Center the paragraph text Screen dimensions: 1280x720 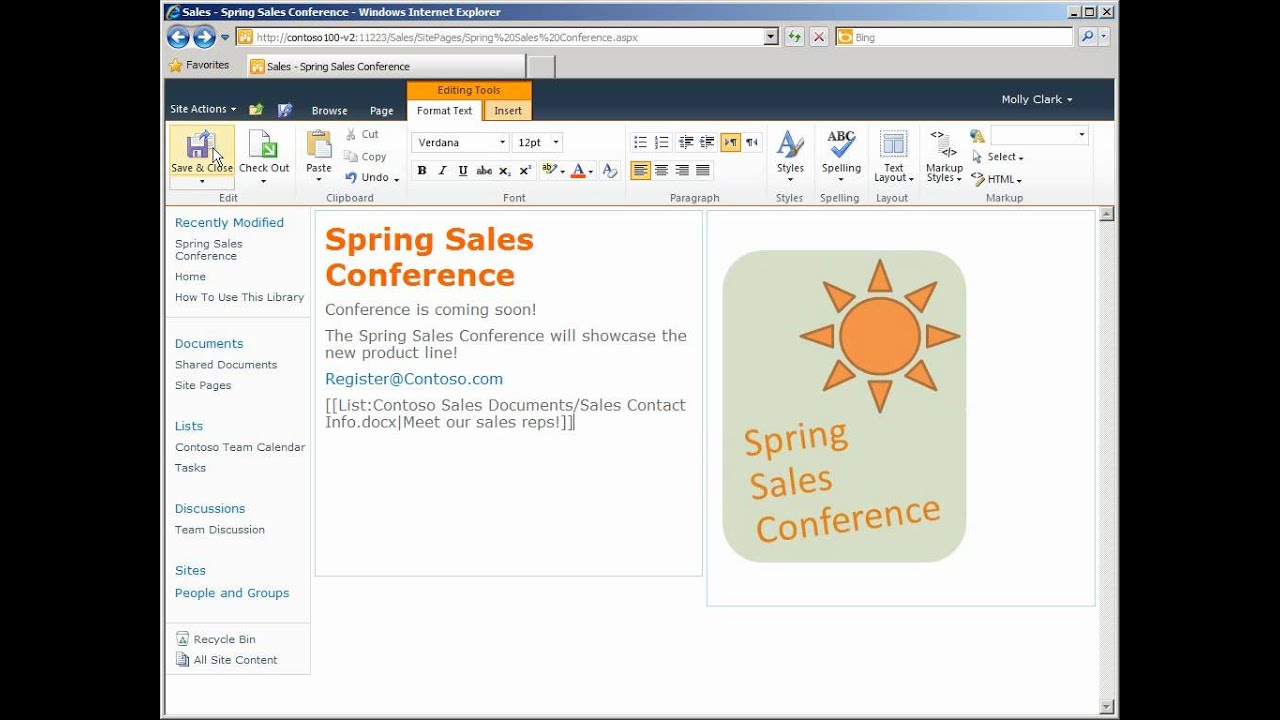point(661,171)
